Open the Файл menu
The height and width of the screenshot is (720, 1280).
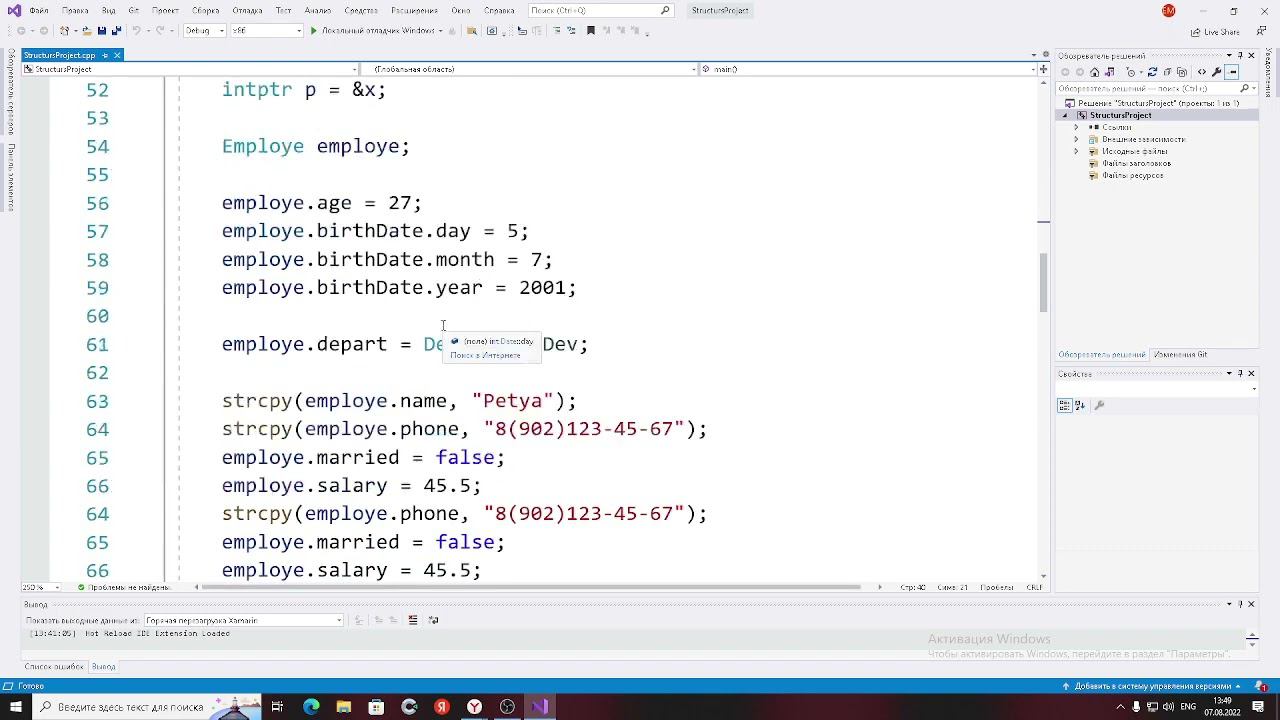[39, 10]
